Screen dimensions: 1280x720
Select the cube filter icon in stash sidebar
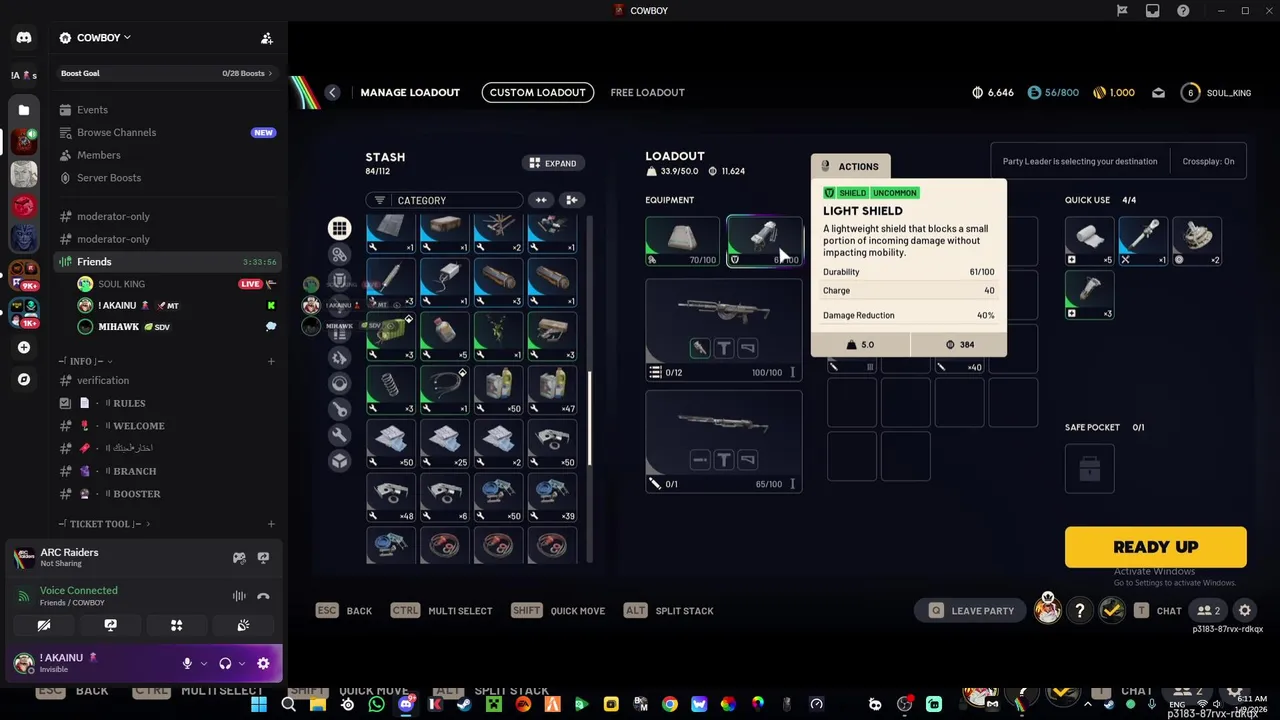point(340,461)
